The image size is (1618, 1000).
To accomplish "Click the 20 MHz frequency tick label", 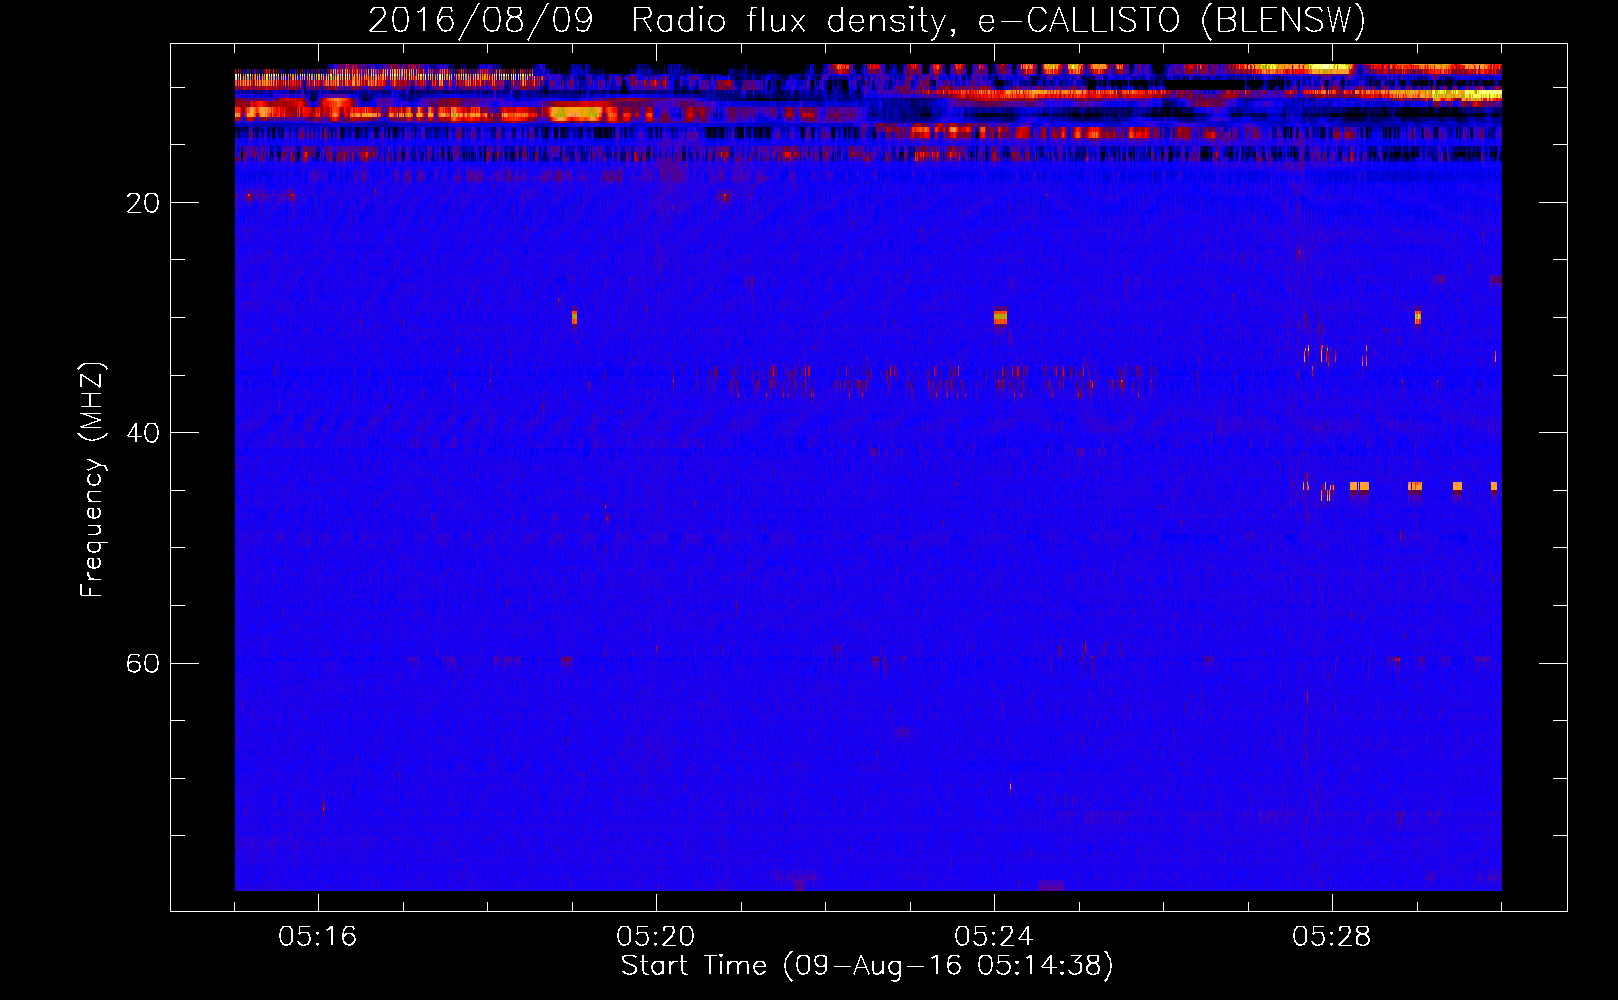I will (x=143, y=203).
